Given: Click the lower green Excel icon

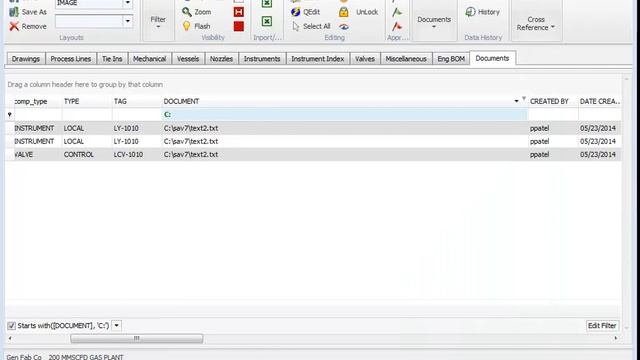Looking at the screenshot, I should 267,21.
